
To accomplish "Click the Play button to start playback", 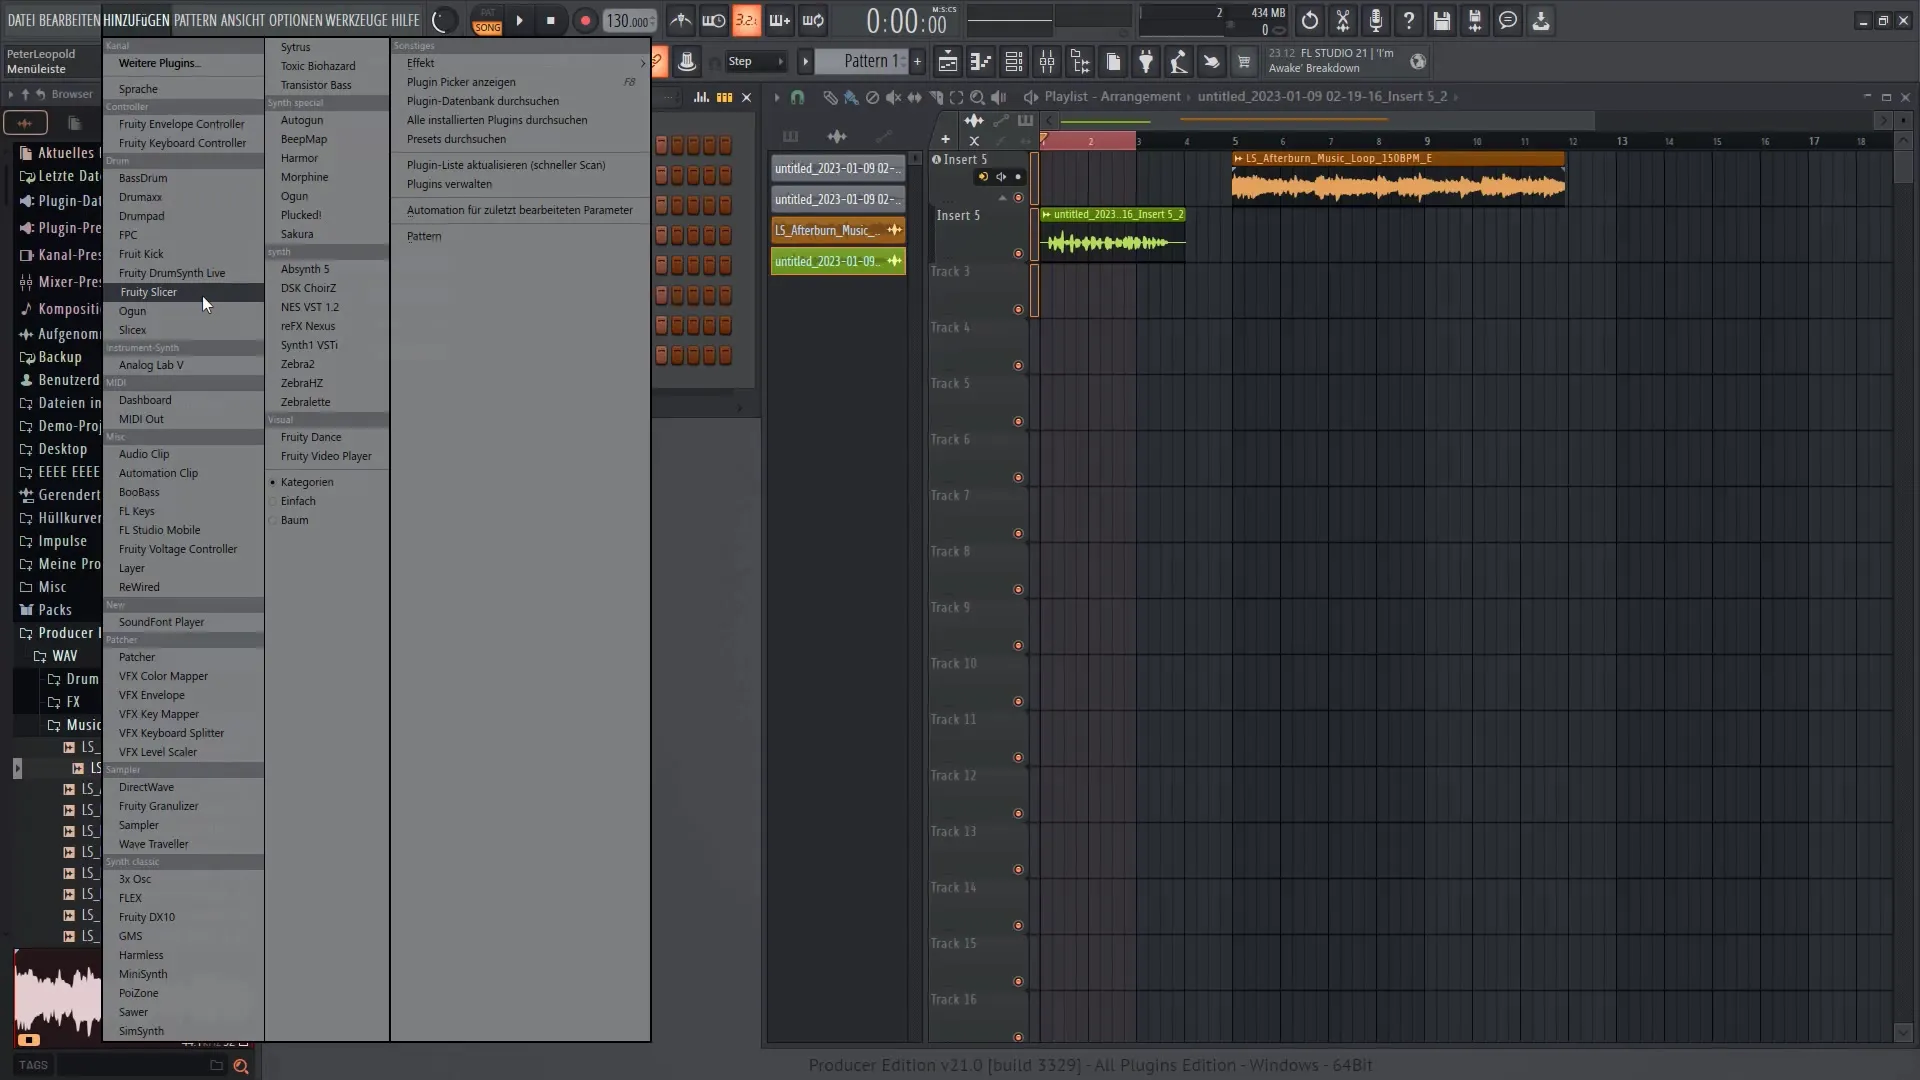I will [x=518, y=20].
